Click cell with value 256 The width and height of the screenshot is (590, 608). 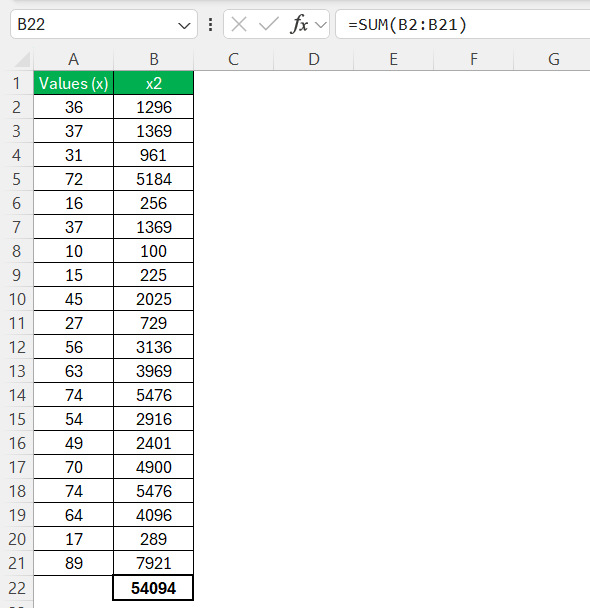(154, 203)
